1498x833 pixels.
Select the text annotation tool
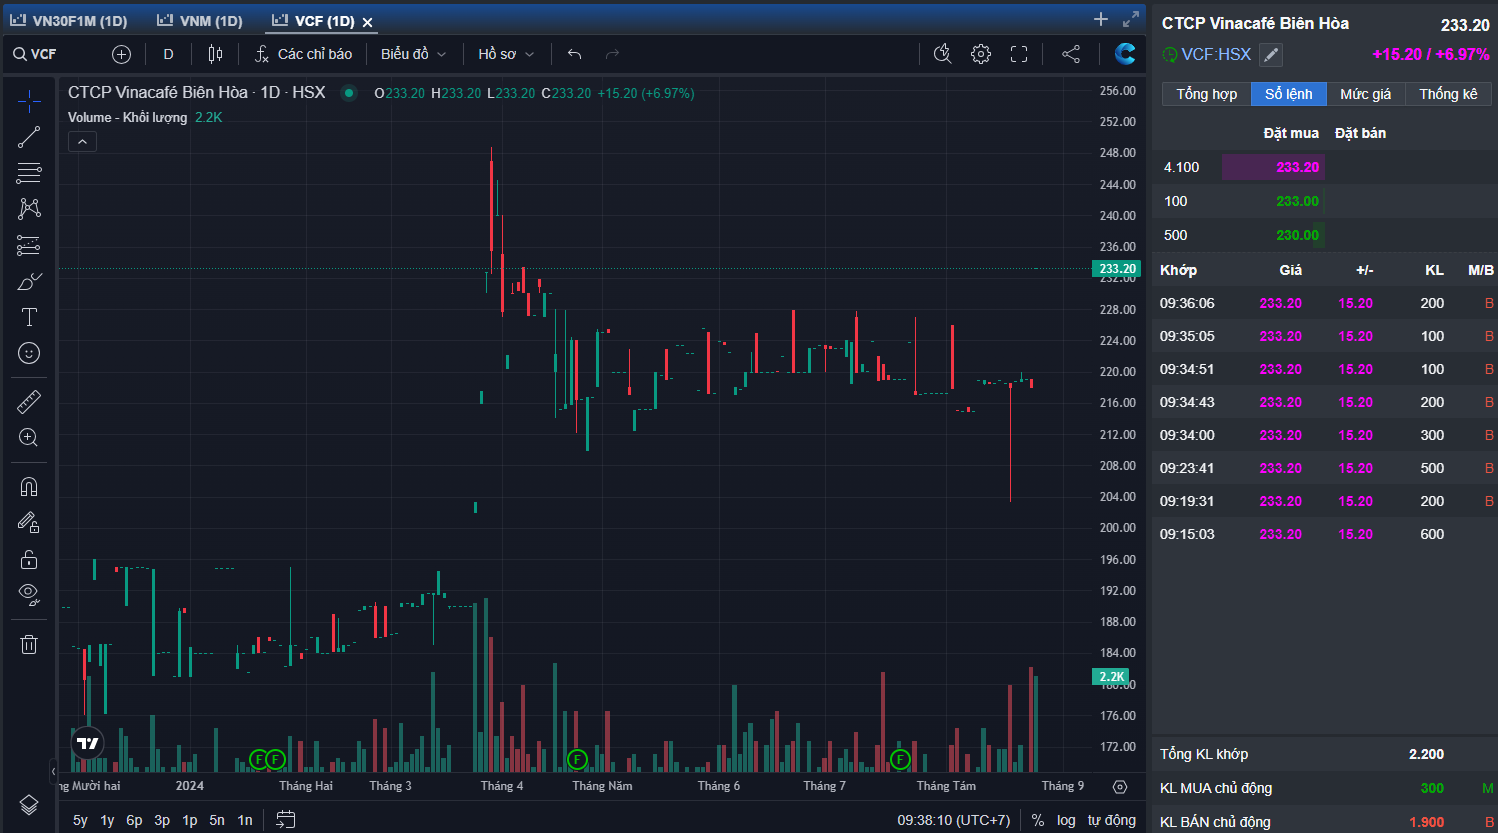29,317
